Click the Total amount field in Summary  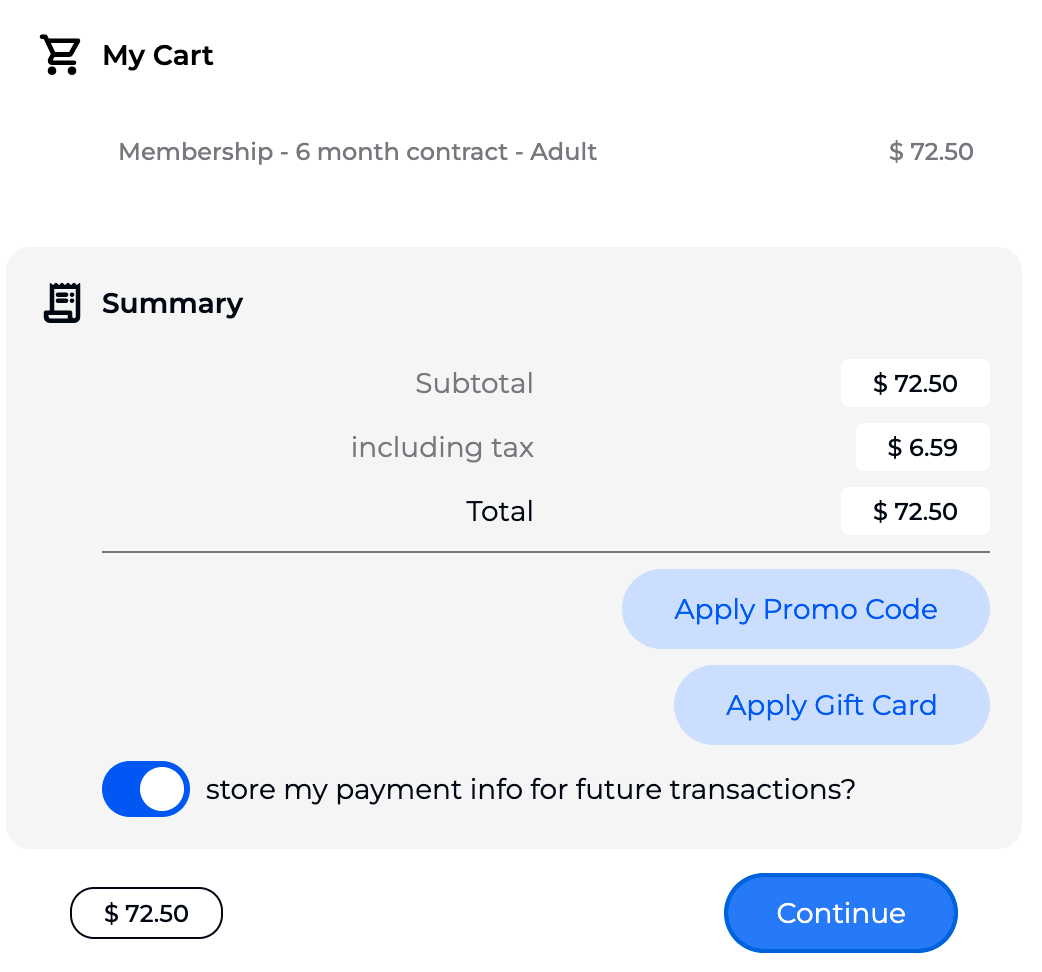[915, 511]
